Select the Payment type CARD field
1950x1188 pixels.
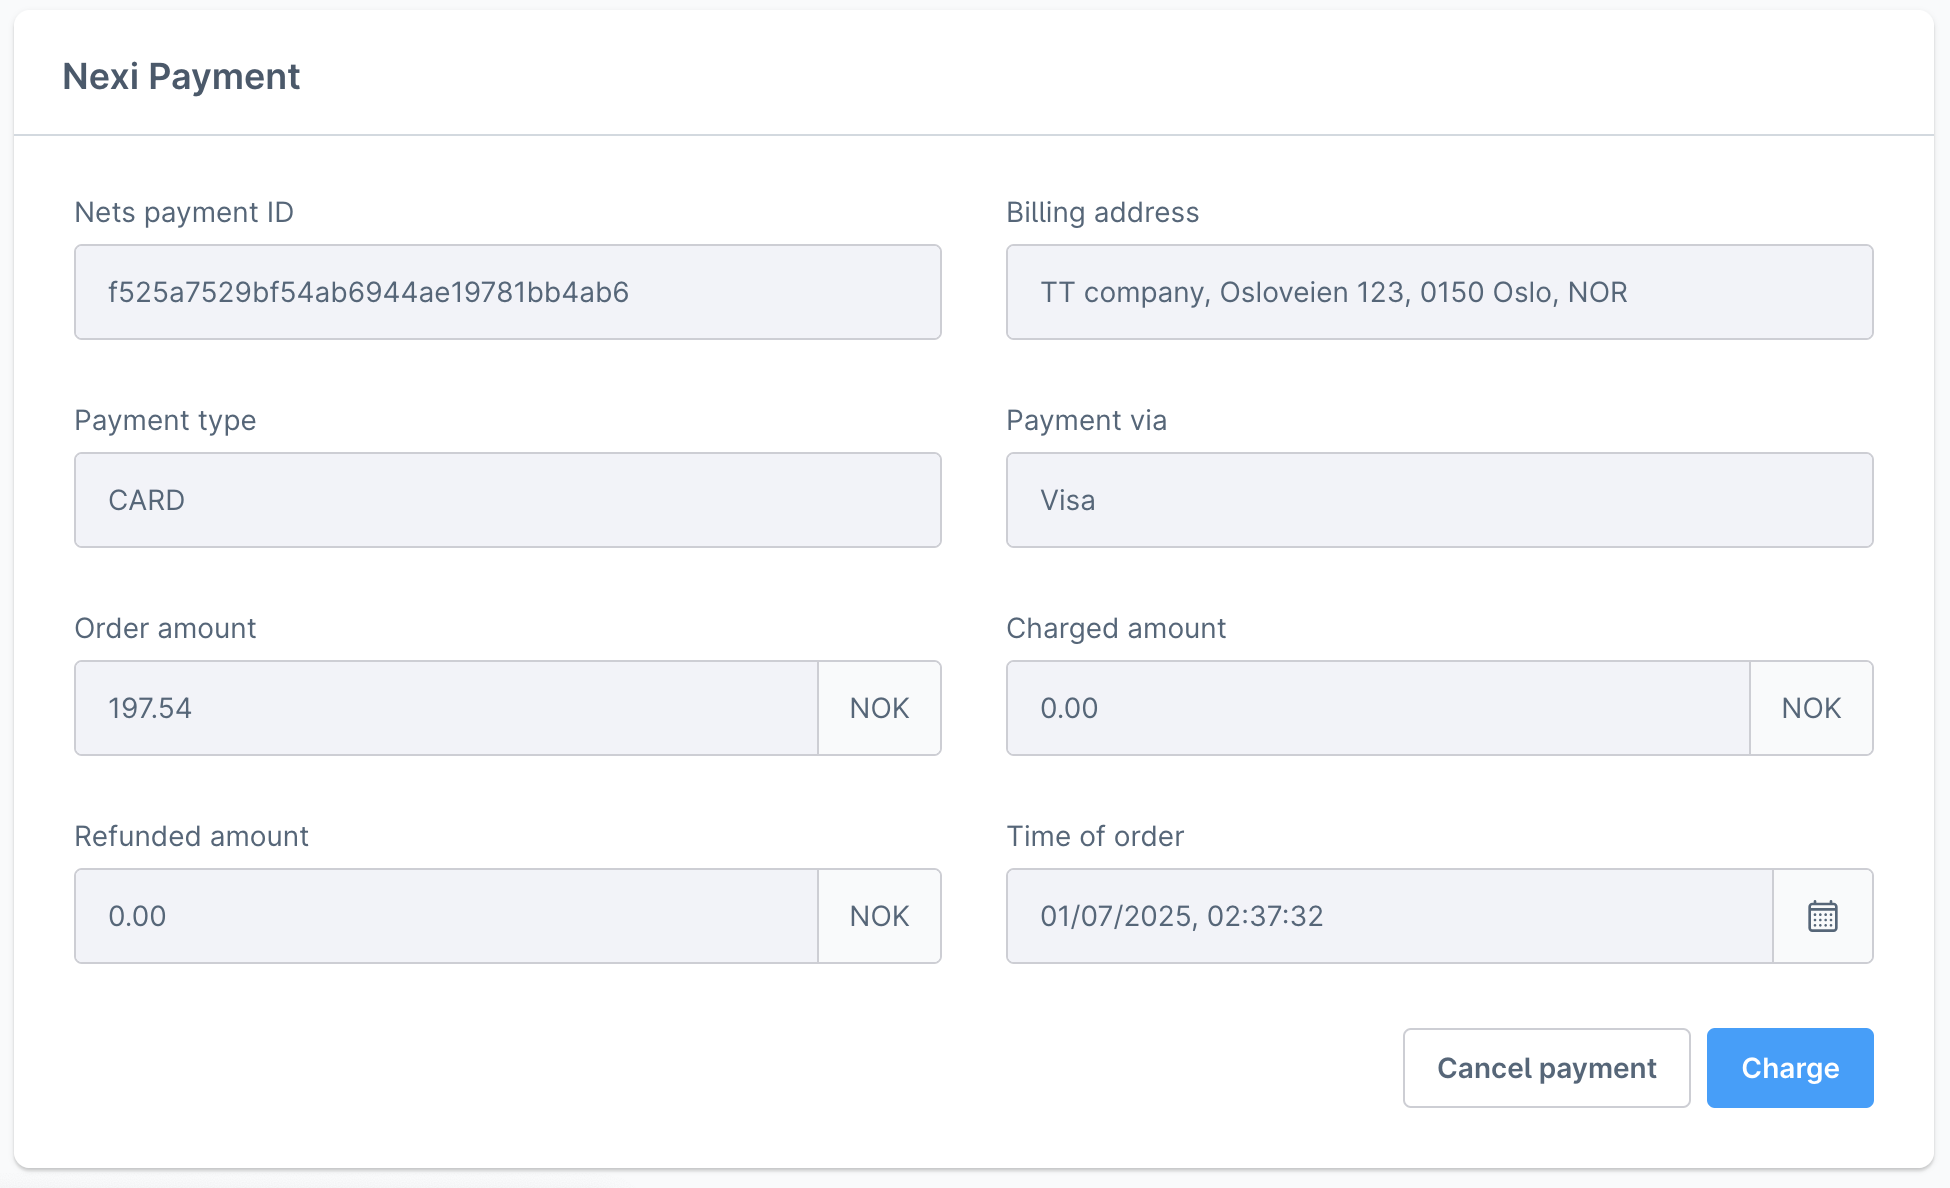(x=507, y=500)
